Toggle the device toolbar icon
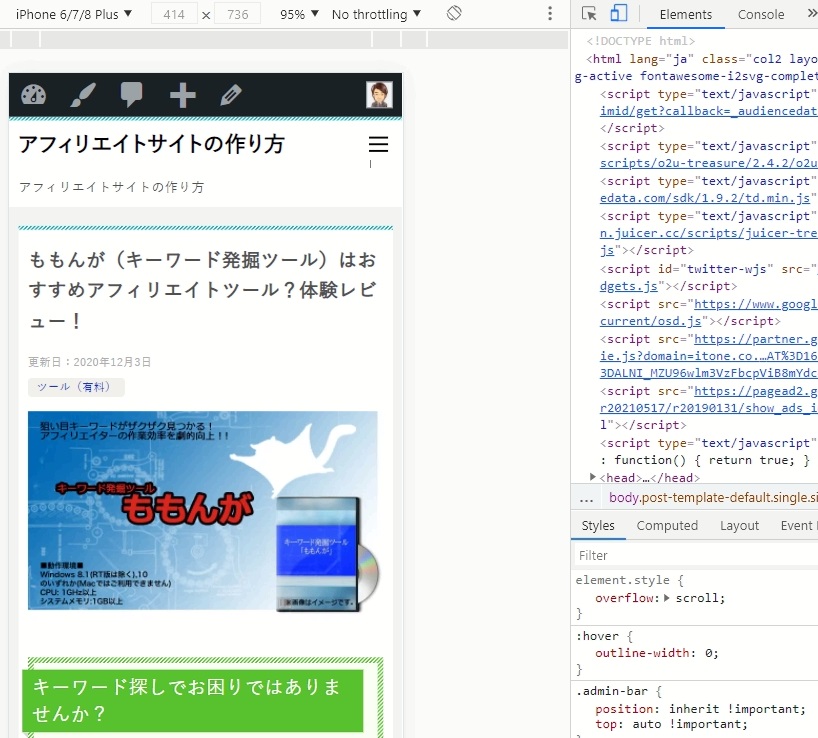The image size is (818, 738). point(619,14)
